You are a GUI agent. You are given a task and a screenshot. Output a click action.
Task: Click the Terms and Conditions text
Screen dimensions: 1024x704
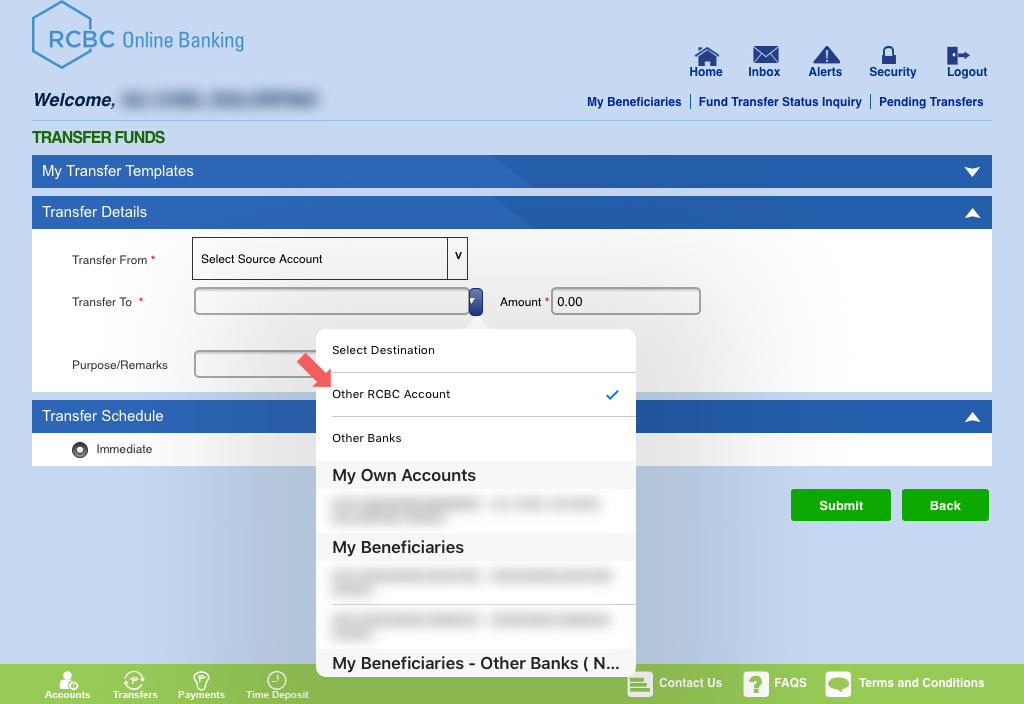pos(921,683)
